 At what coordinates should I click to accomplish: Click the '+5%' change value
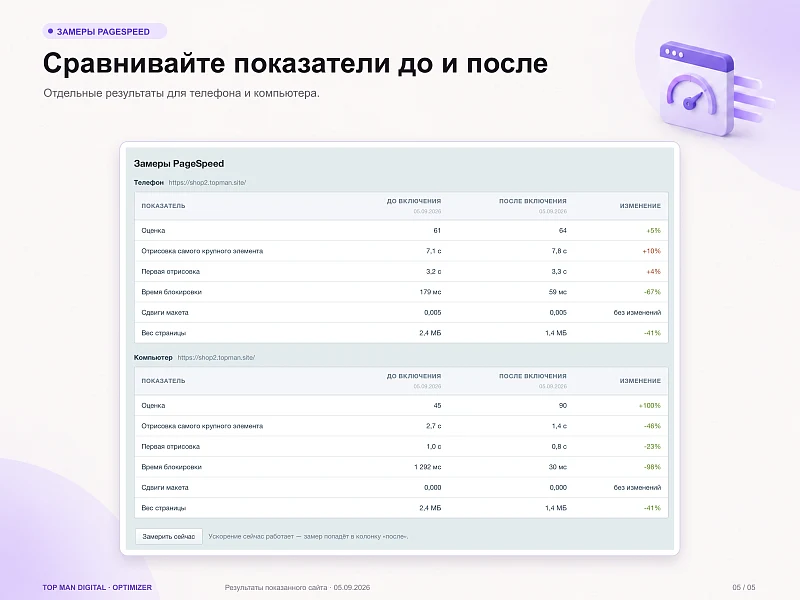(654, 231)
